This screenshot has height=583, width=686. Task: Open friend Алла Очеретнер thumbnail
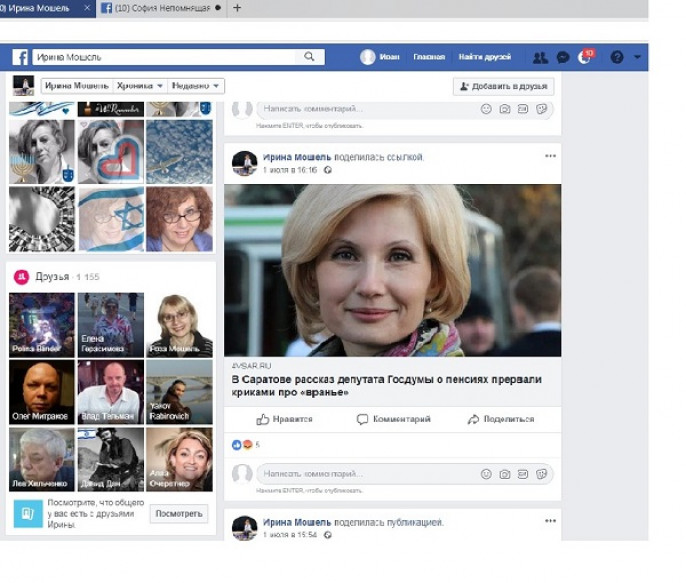(179, 460)
